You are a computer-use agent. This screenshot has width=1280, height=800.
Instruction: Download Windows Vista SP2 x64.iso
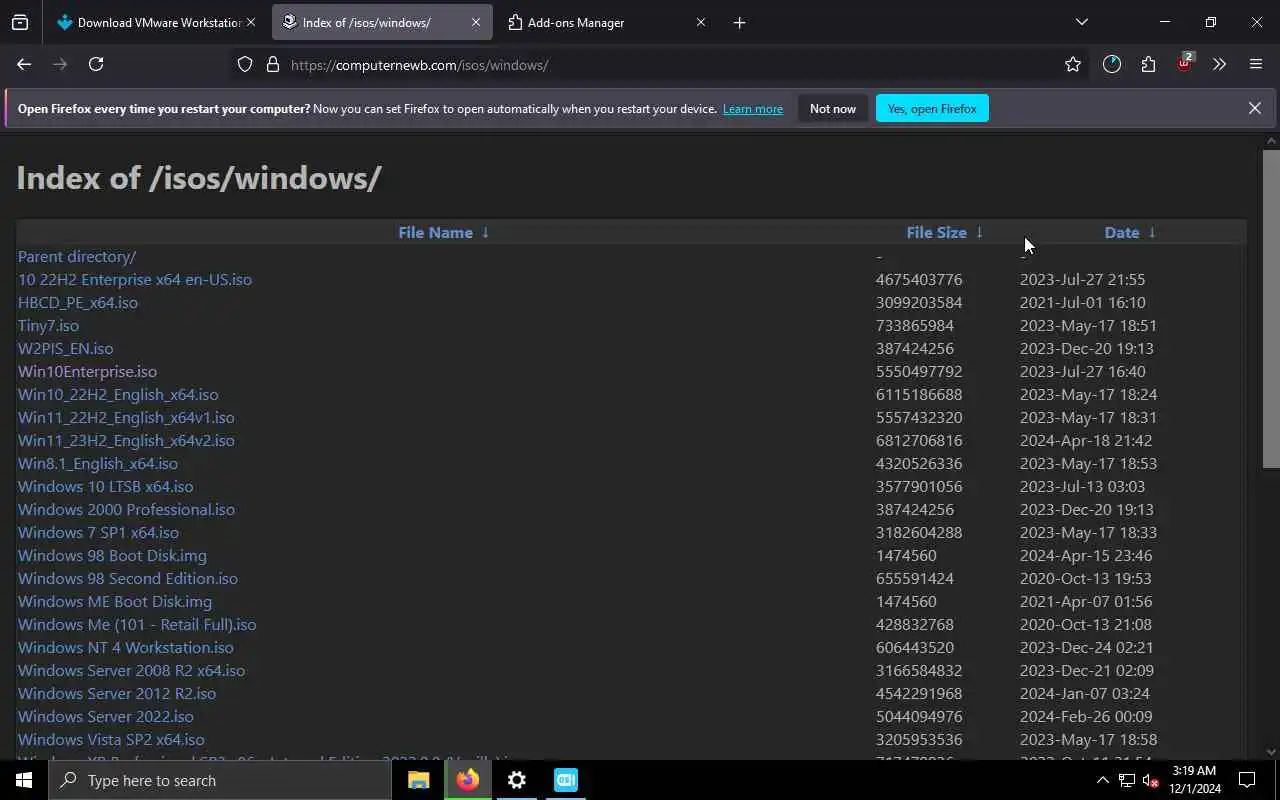pos(111,739)
